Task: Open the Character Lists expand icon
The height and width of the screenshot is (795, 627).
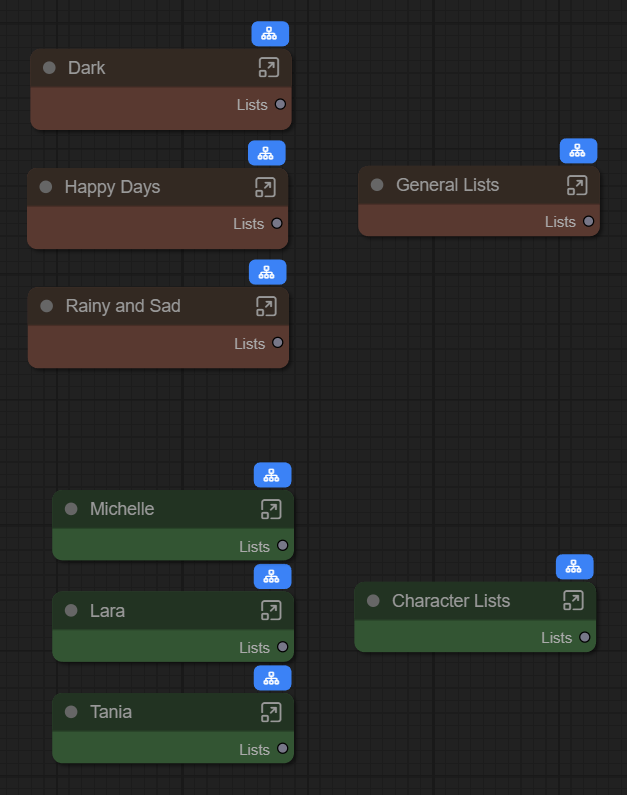Action: (x=573, y=600)
